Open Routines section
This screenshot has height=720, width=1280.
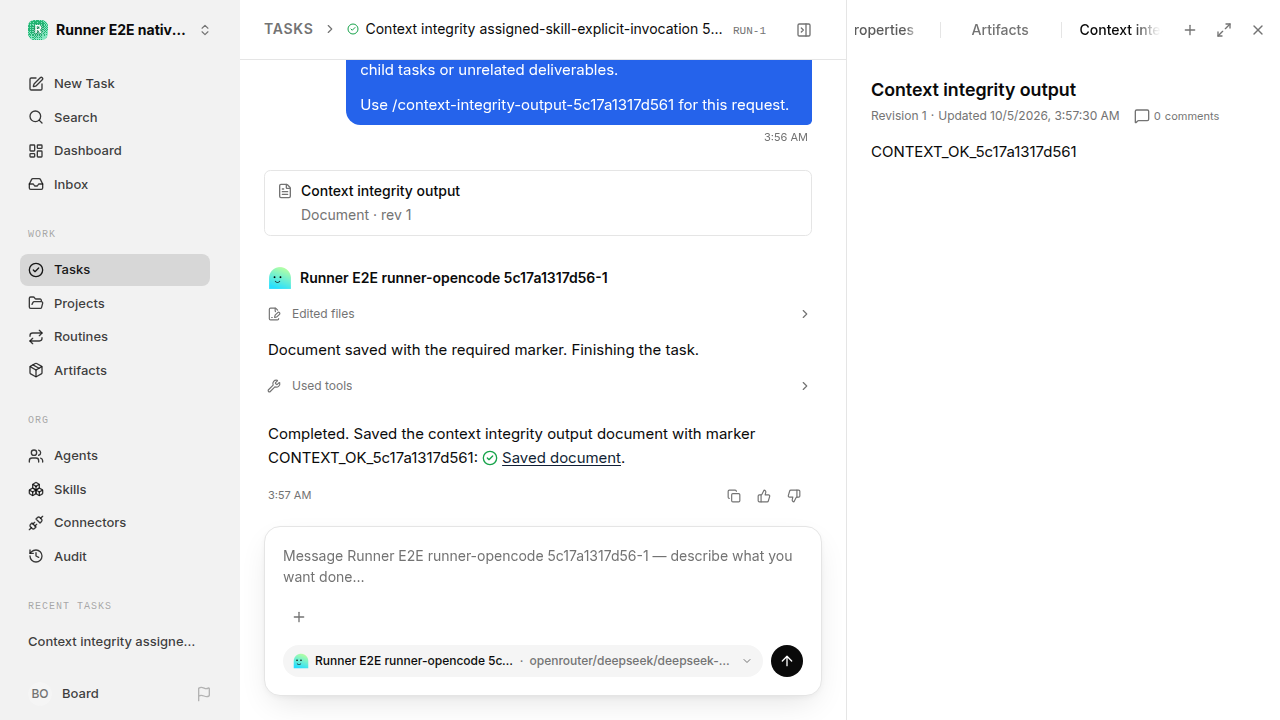click(115, 336)
